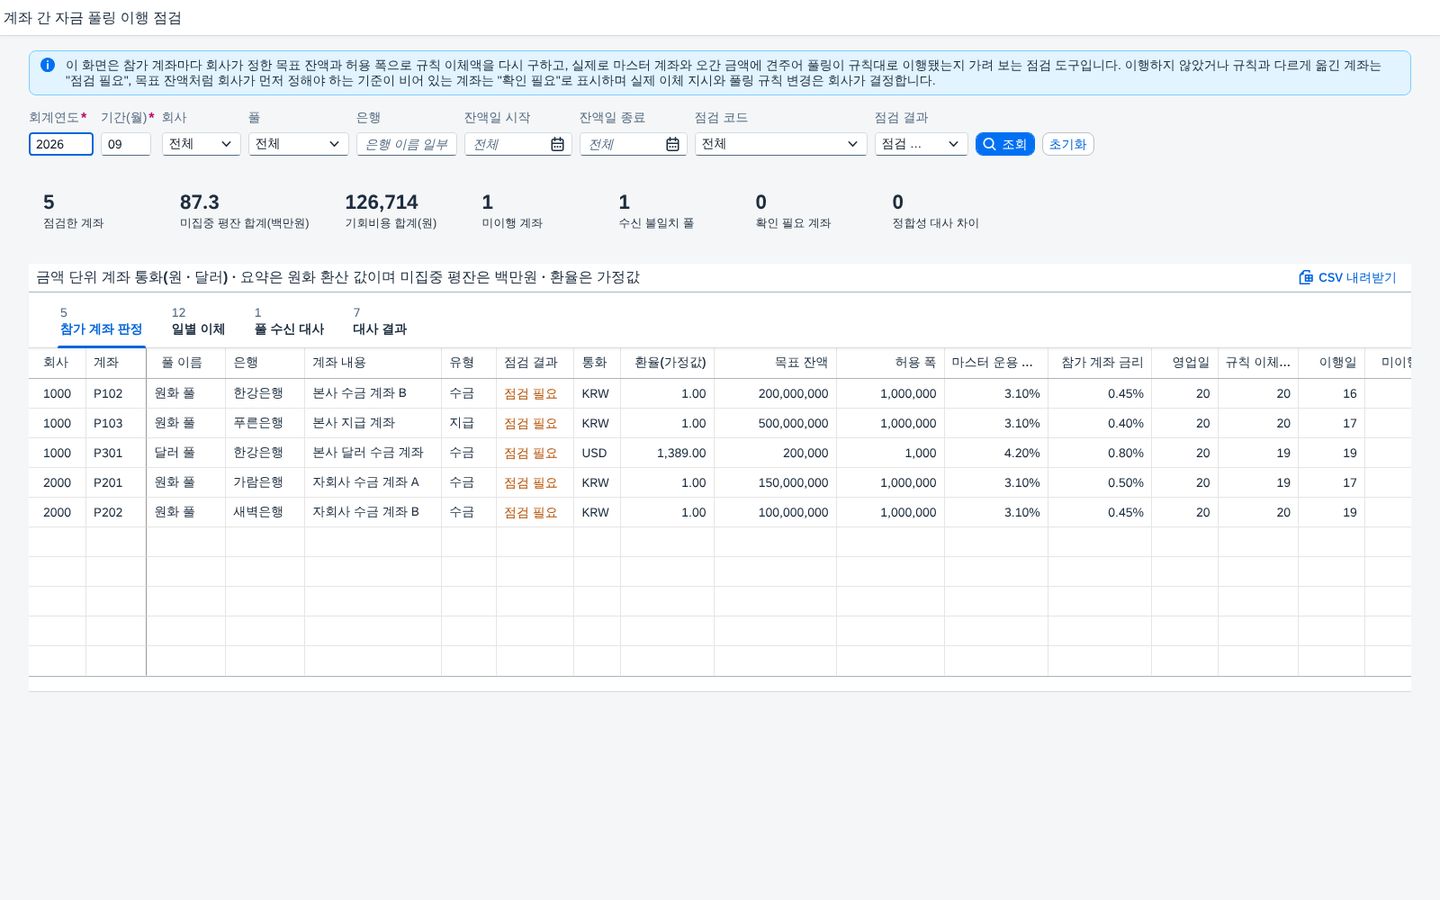Open the calendar picker for 잔액일 시작

[557, 144]
